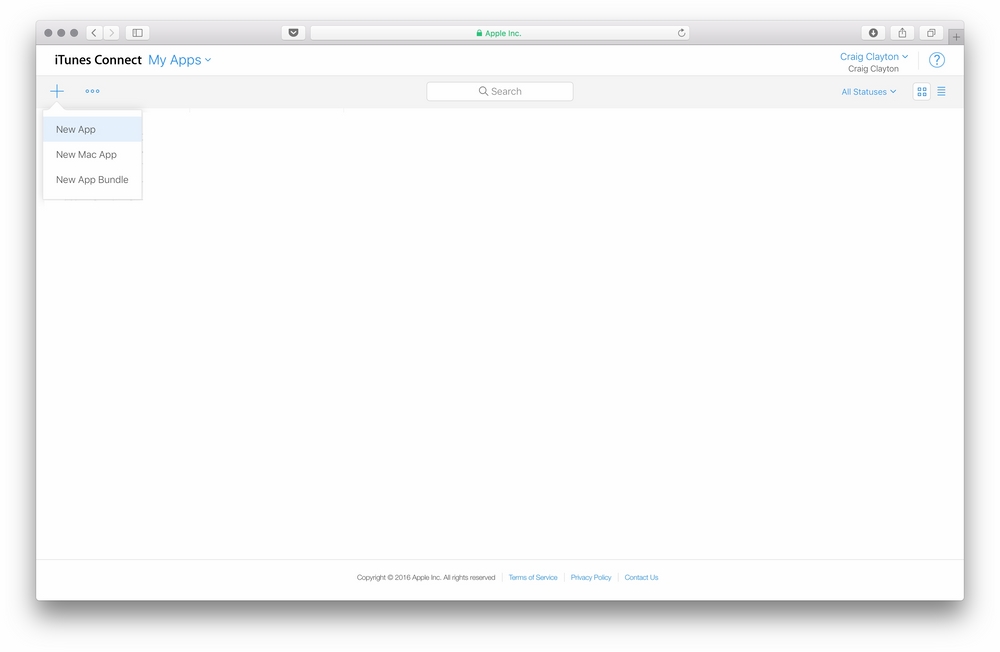Image resolution: width=1000 pixels, height=652 pixels.
Task: Reload the page using refresh icon
Action: (x=681, y=33)
